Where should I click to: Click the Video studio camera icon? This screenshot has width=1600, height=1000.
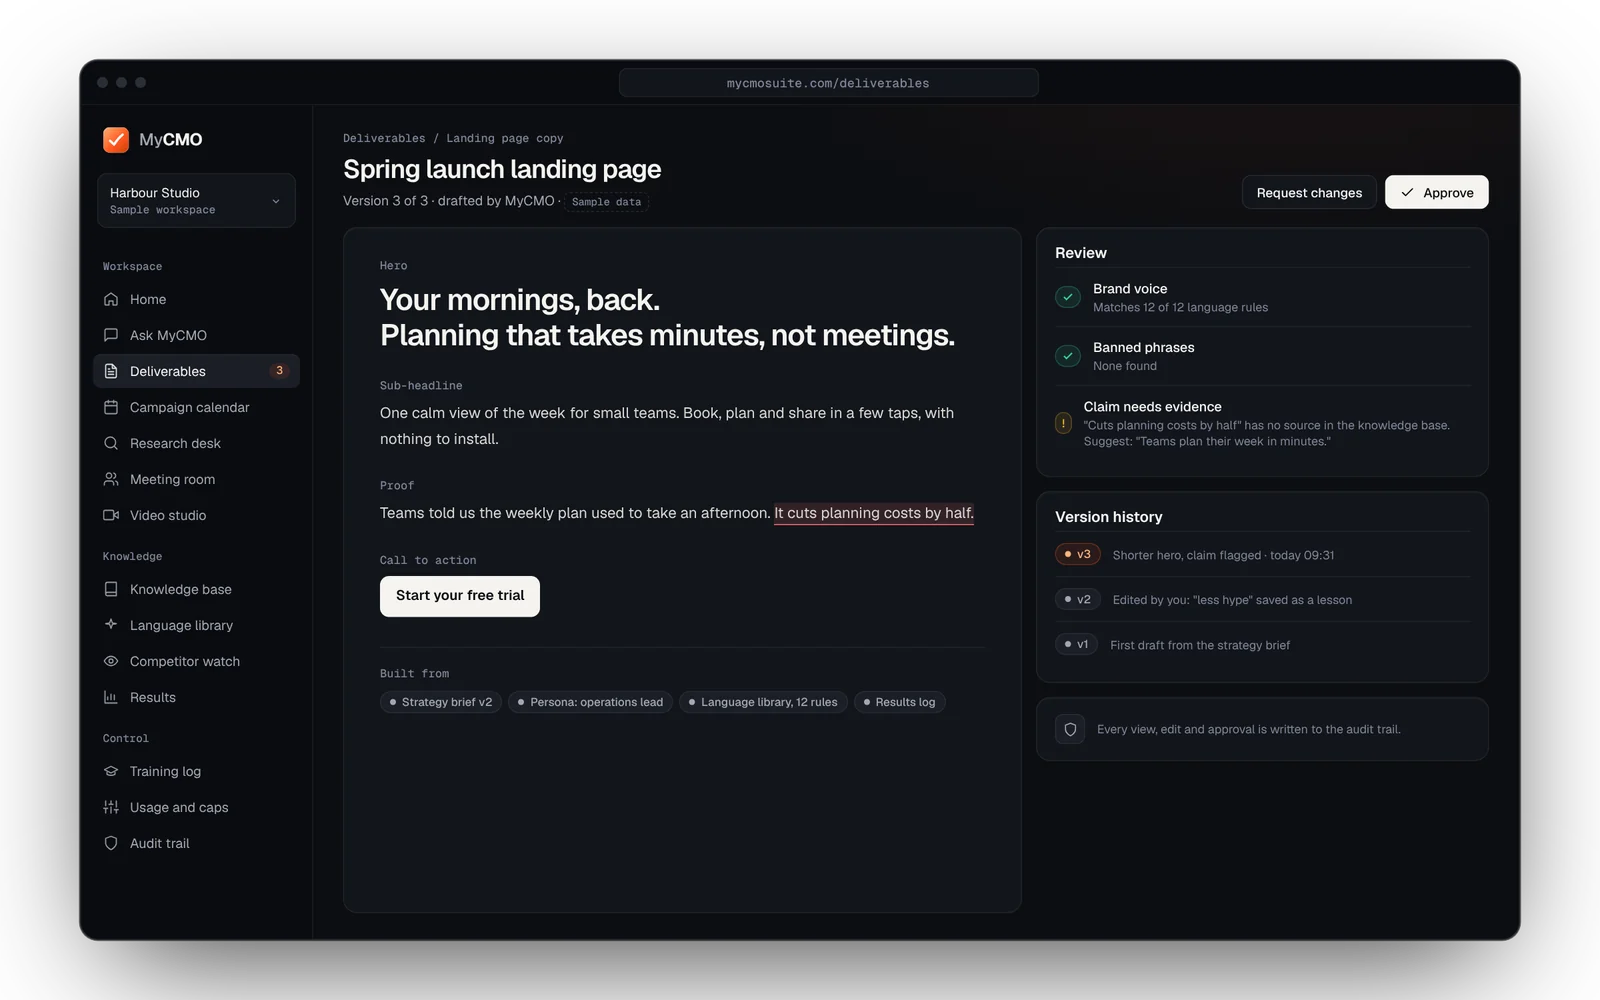pyautogui.click(x=111, y=515)
